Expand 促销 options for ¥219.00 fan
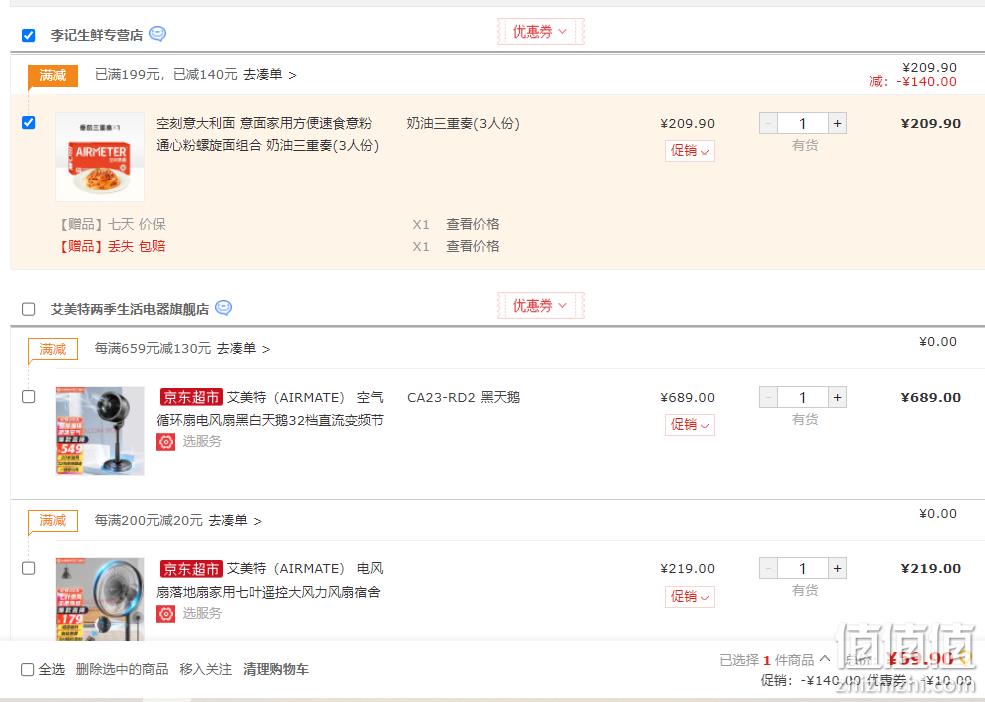This screenshot has width=985, height=702. pyautogui.click(x=690, y=596)
